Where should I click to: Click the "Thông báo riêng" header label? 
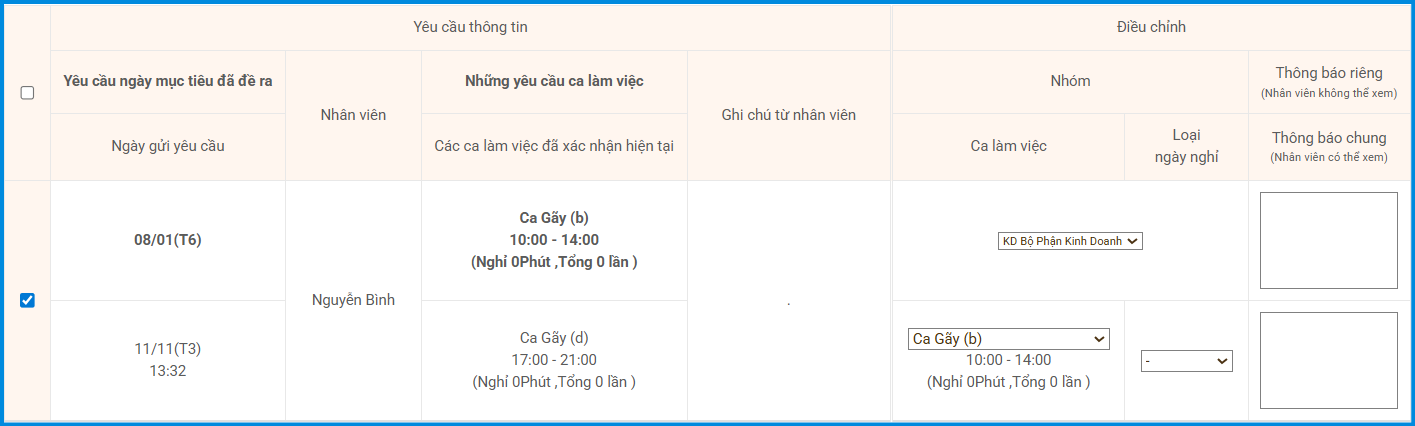(1329, 73)
